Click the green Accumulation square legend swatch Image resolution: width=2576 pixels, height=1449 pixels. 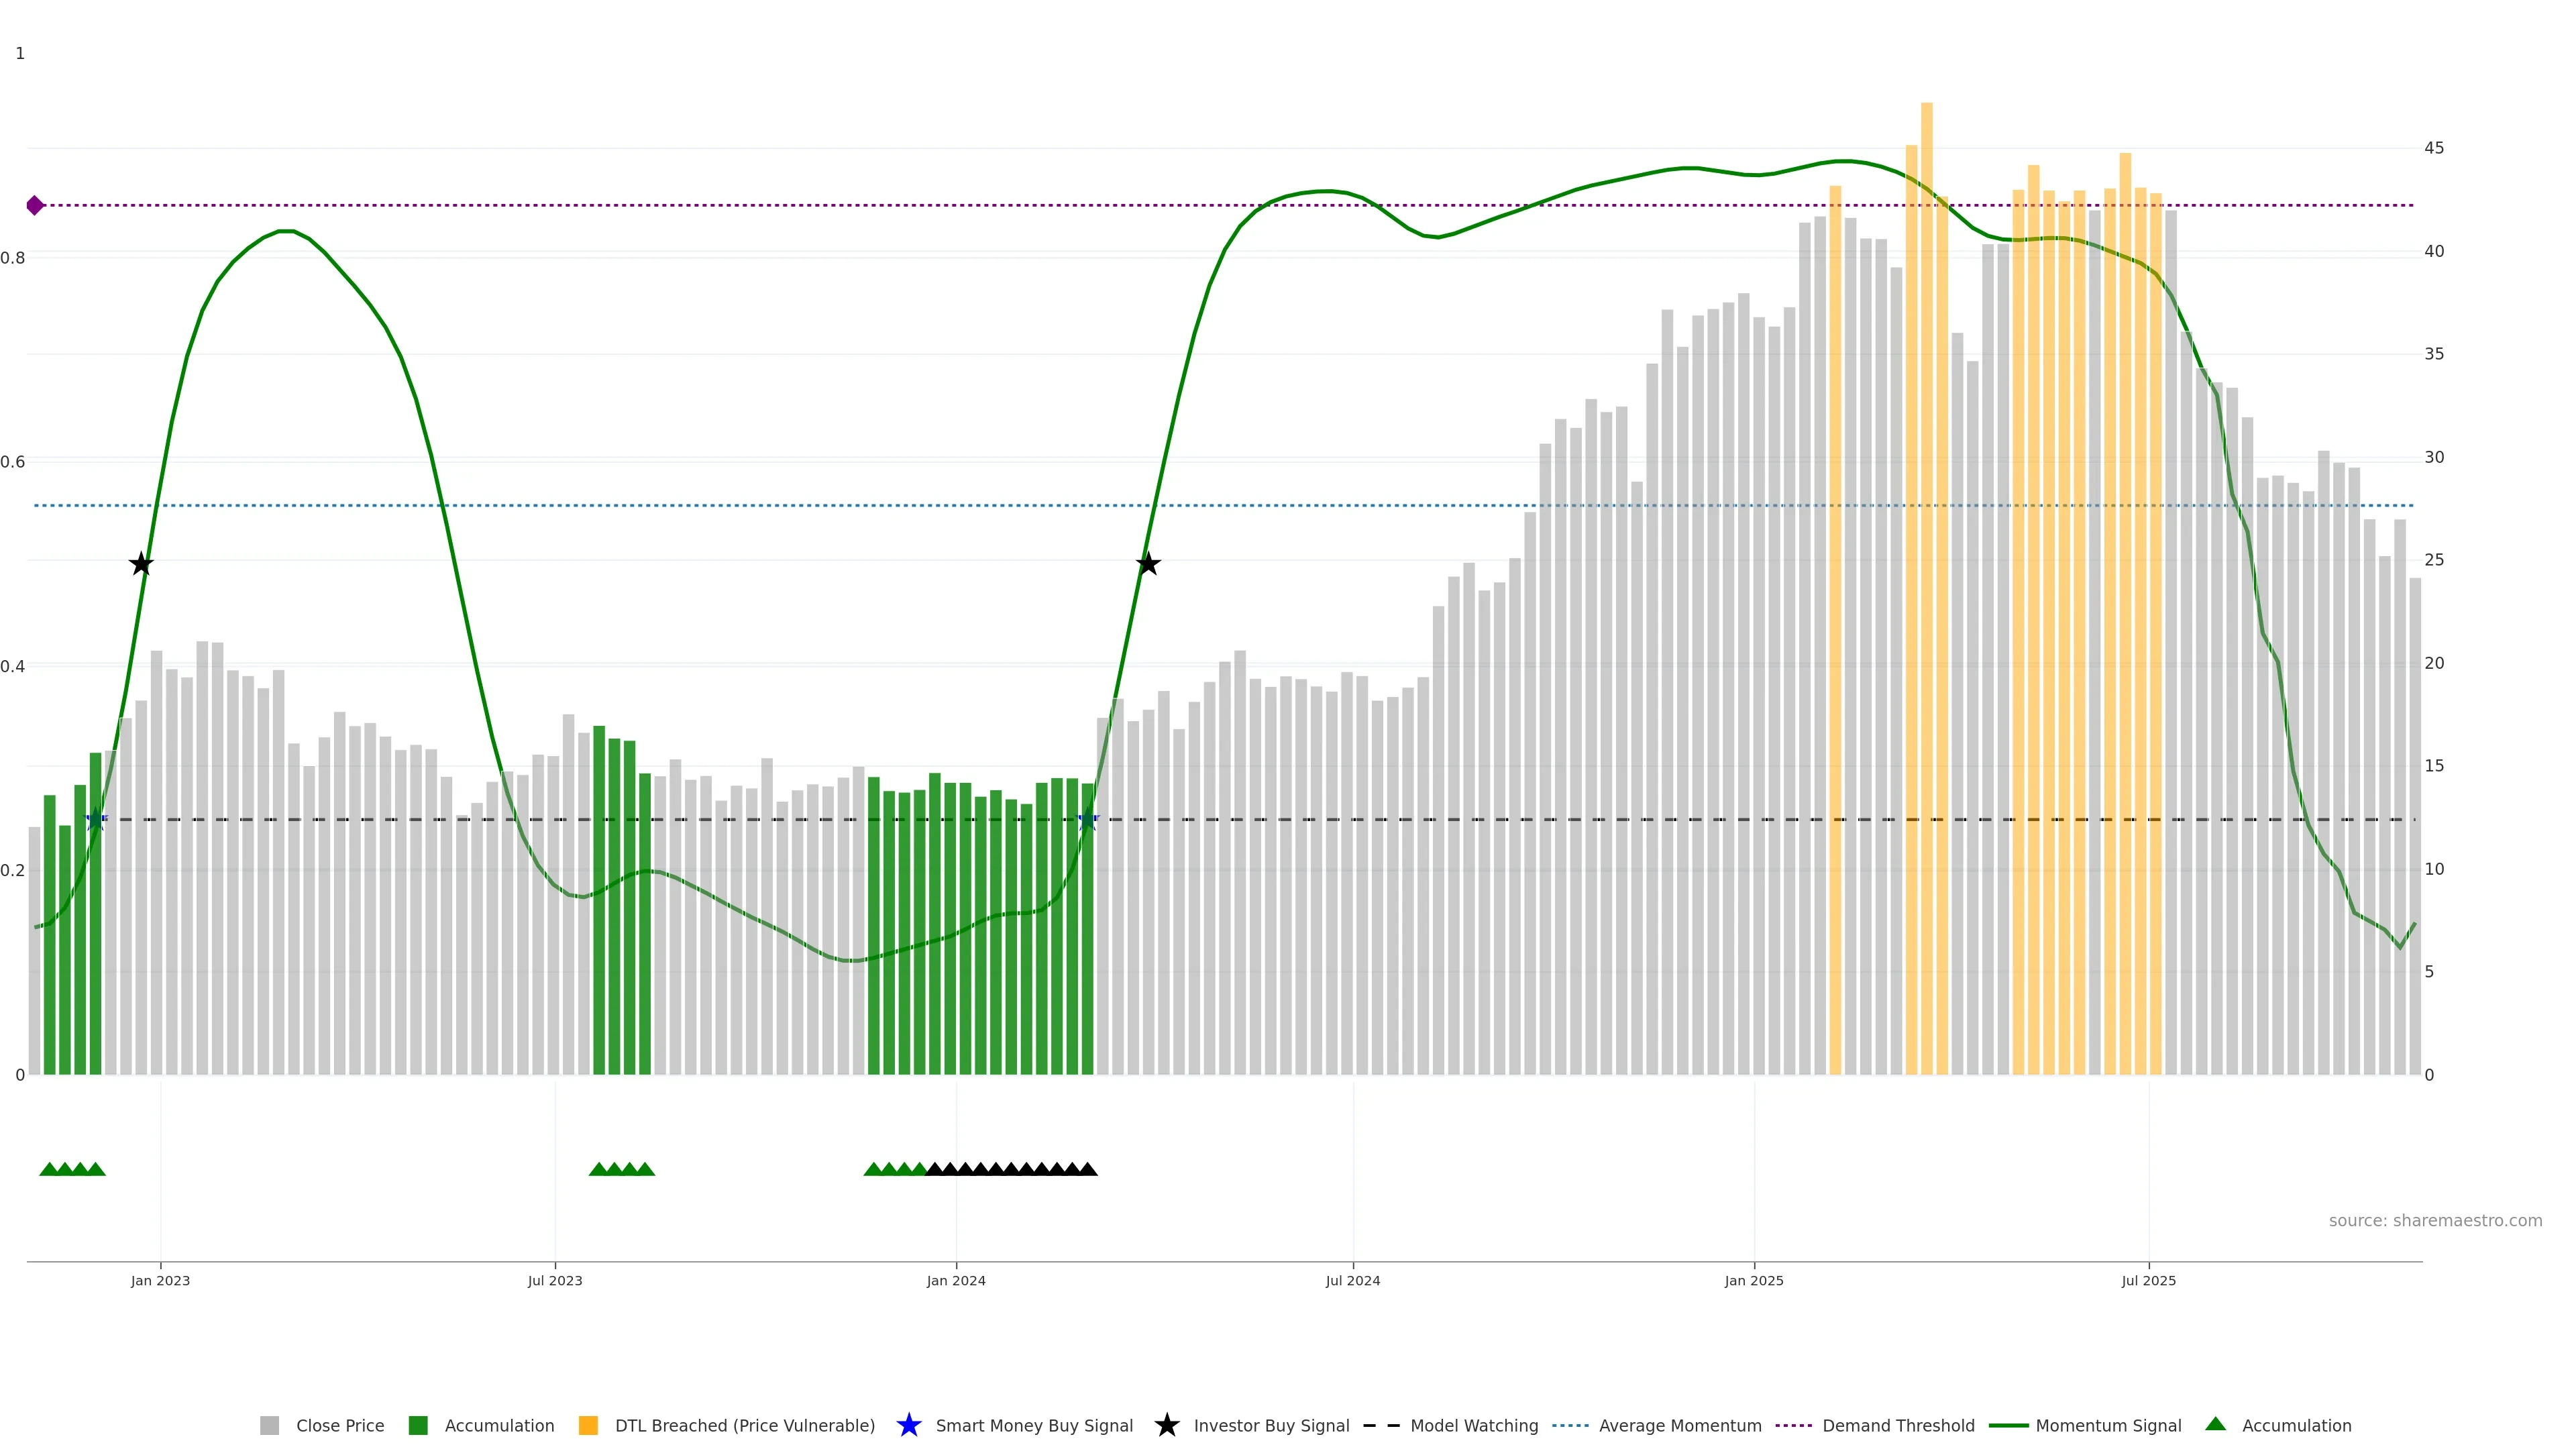pyautogui.click(x=418, y=1425)
